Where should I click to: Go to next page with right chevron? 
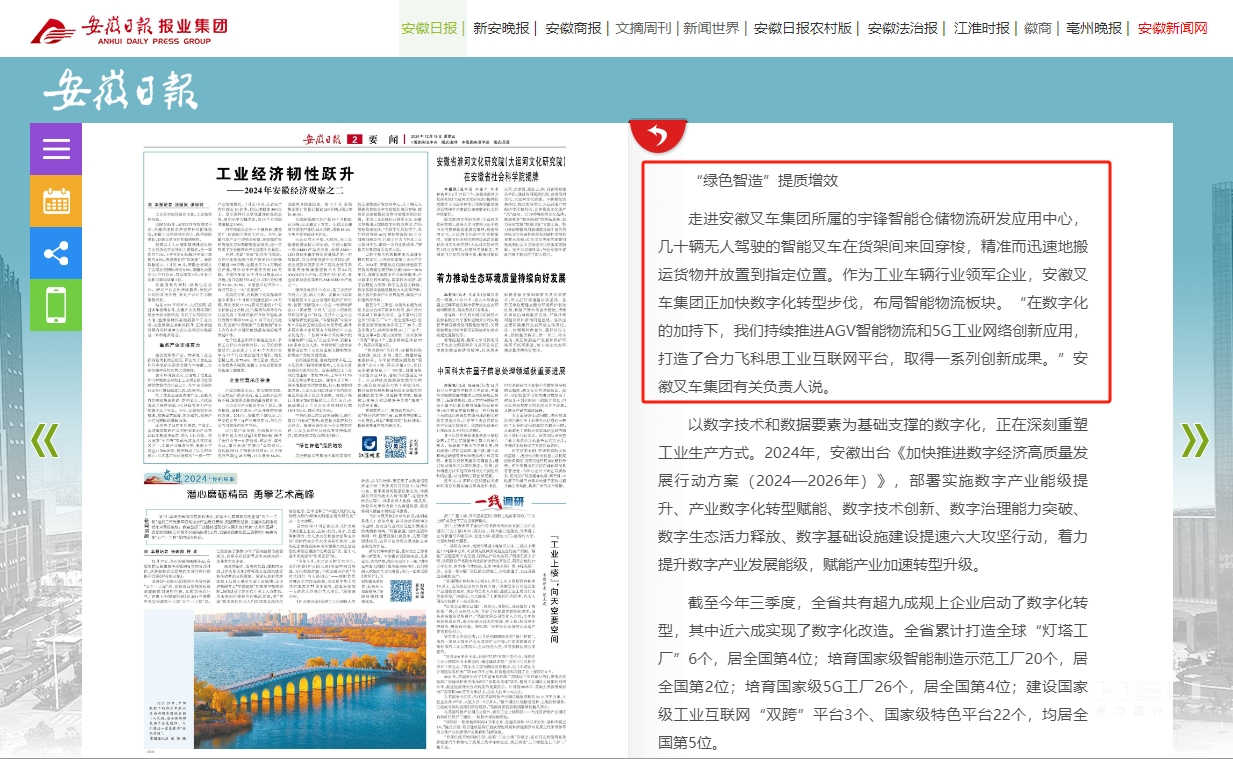coord(1194,440)
